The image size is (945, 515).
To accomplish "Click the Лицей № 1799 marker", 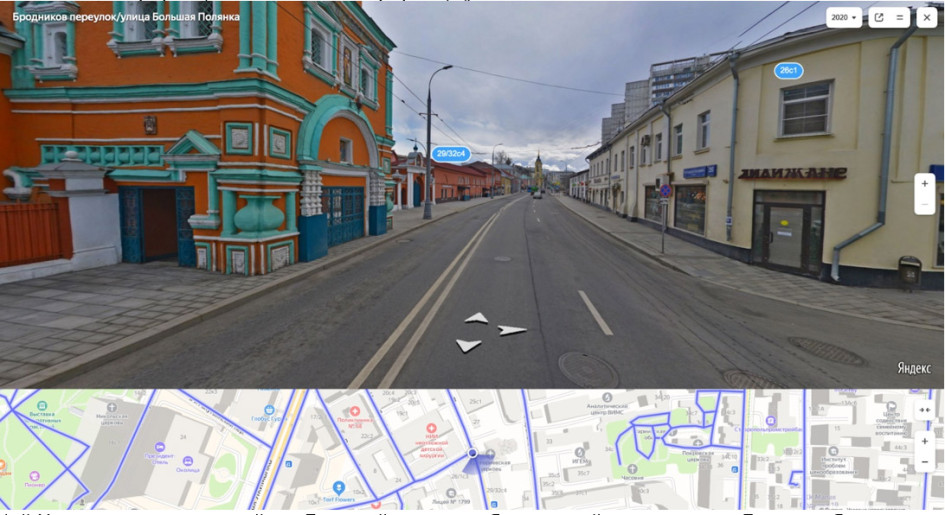I will tap(451, 493).
